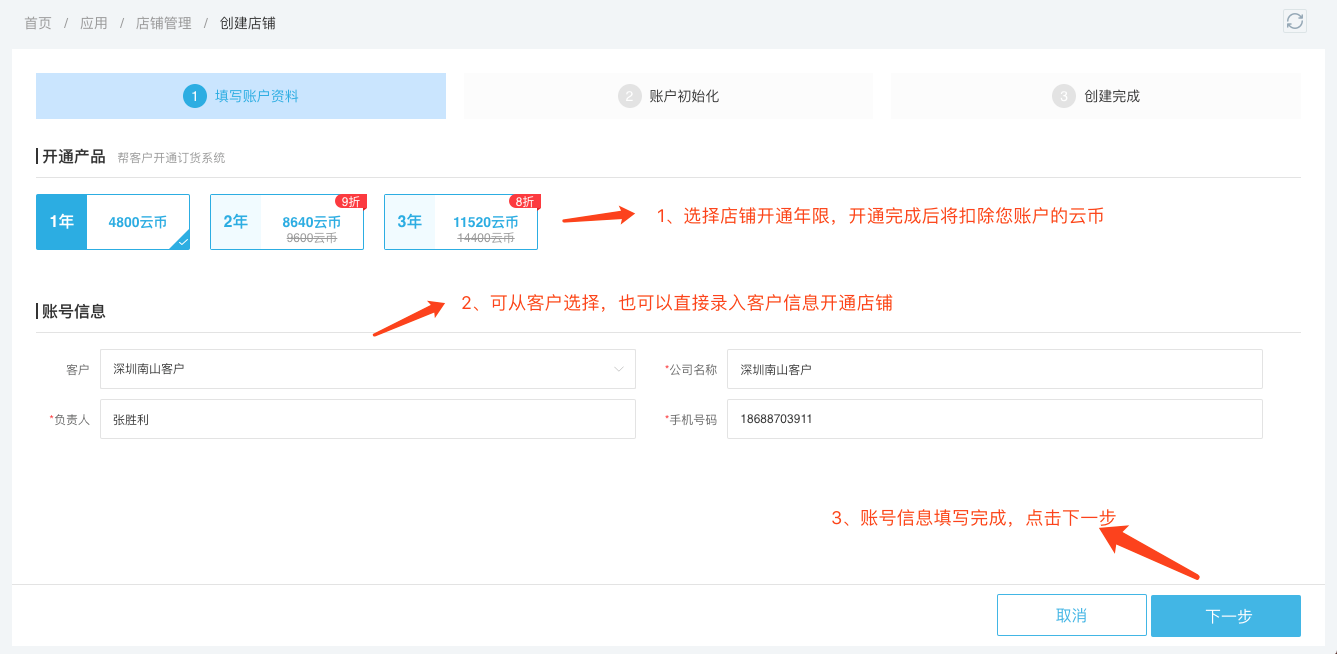Screen dimensions: 1337x654
Task: Open 店铺管理 breadcrumb link
Action: tap(164, 22)
